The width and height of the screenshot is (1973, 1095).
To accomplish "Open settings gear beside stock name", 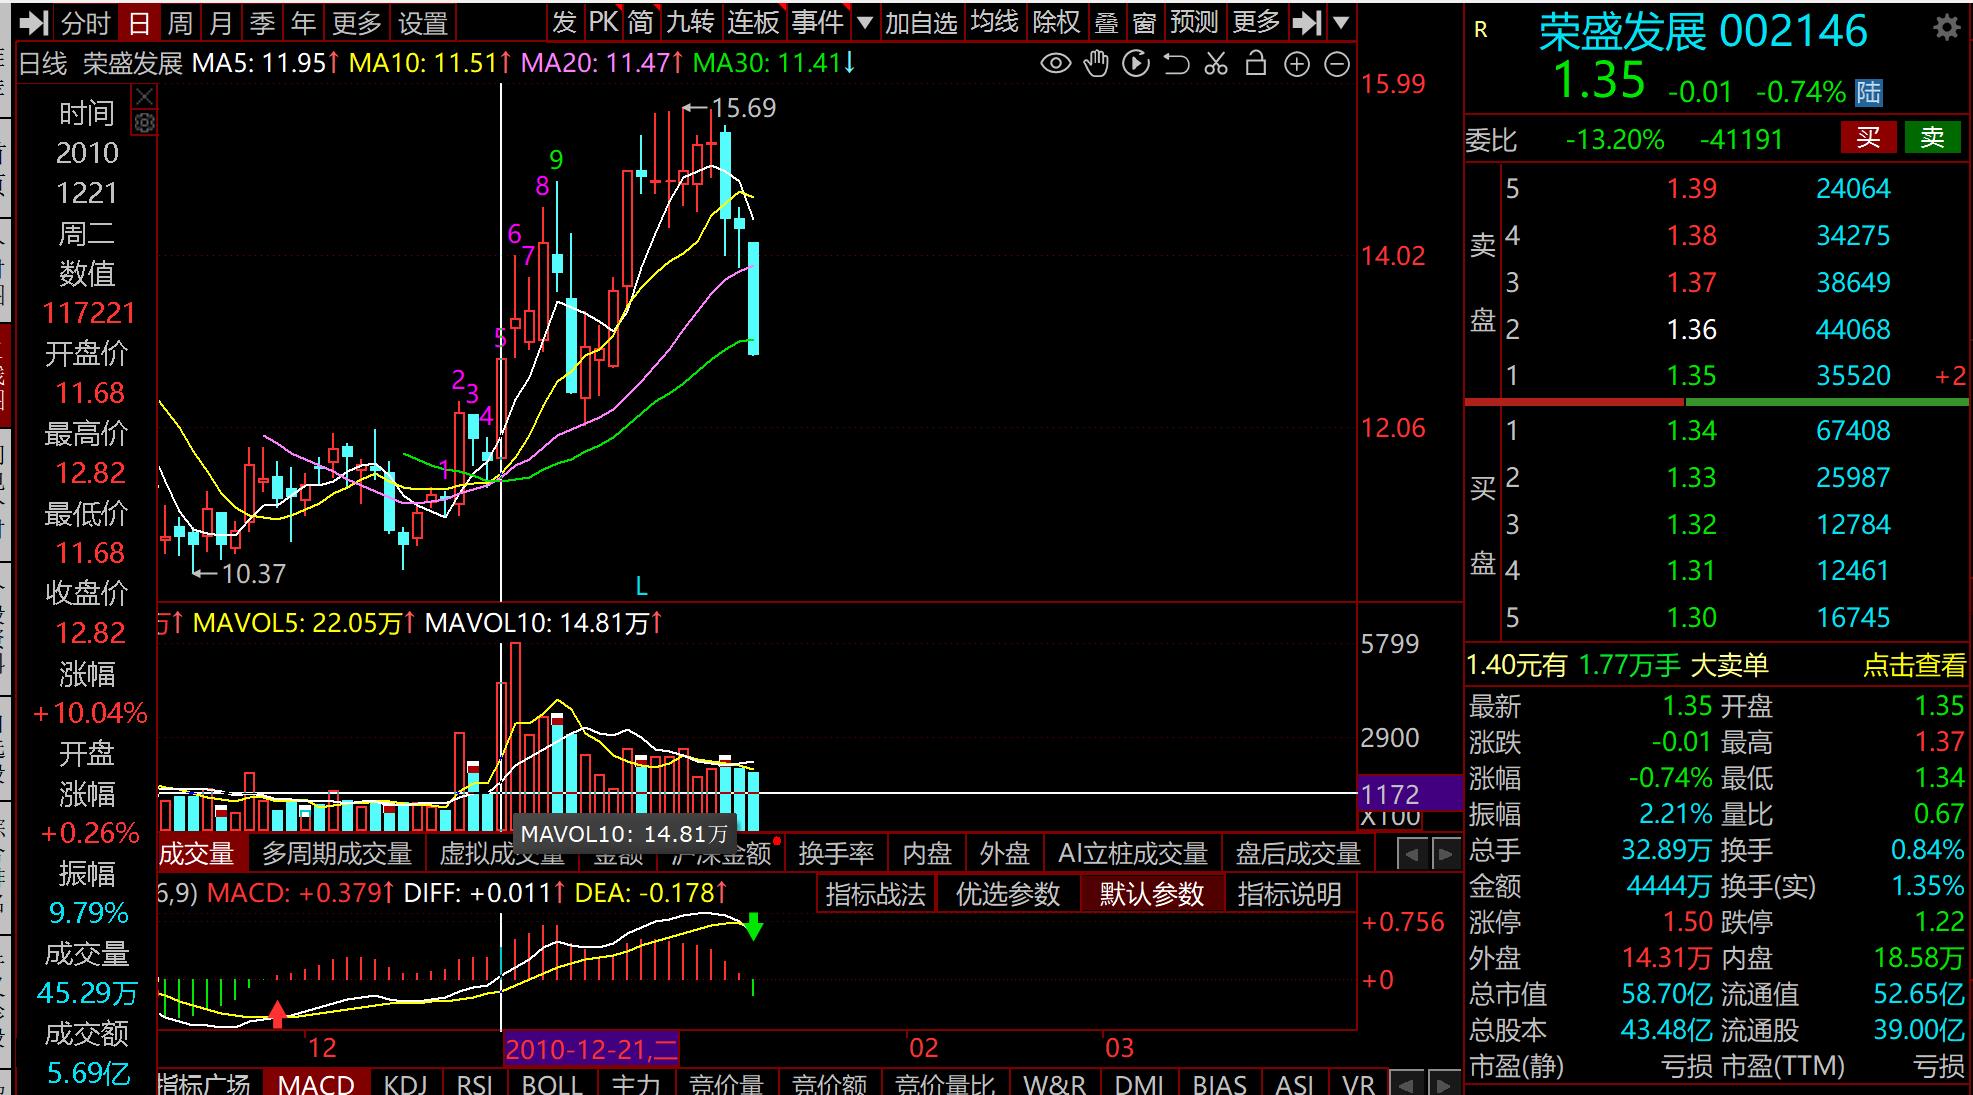I will 1946,27.
